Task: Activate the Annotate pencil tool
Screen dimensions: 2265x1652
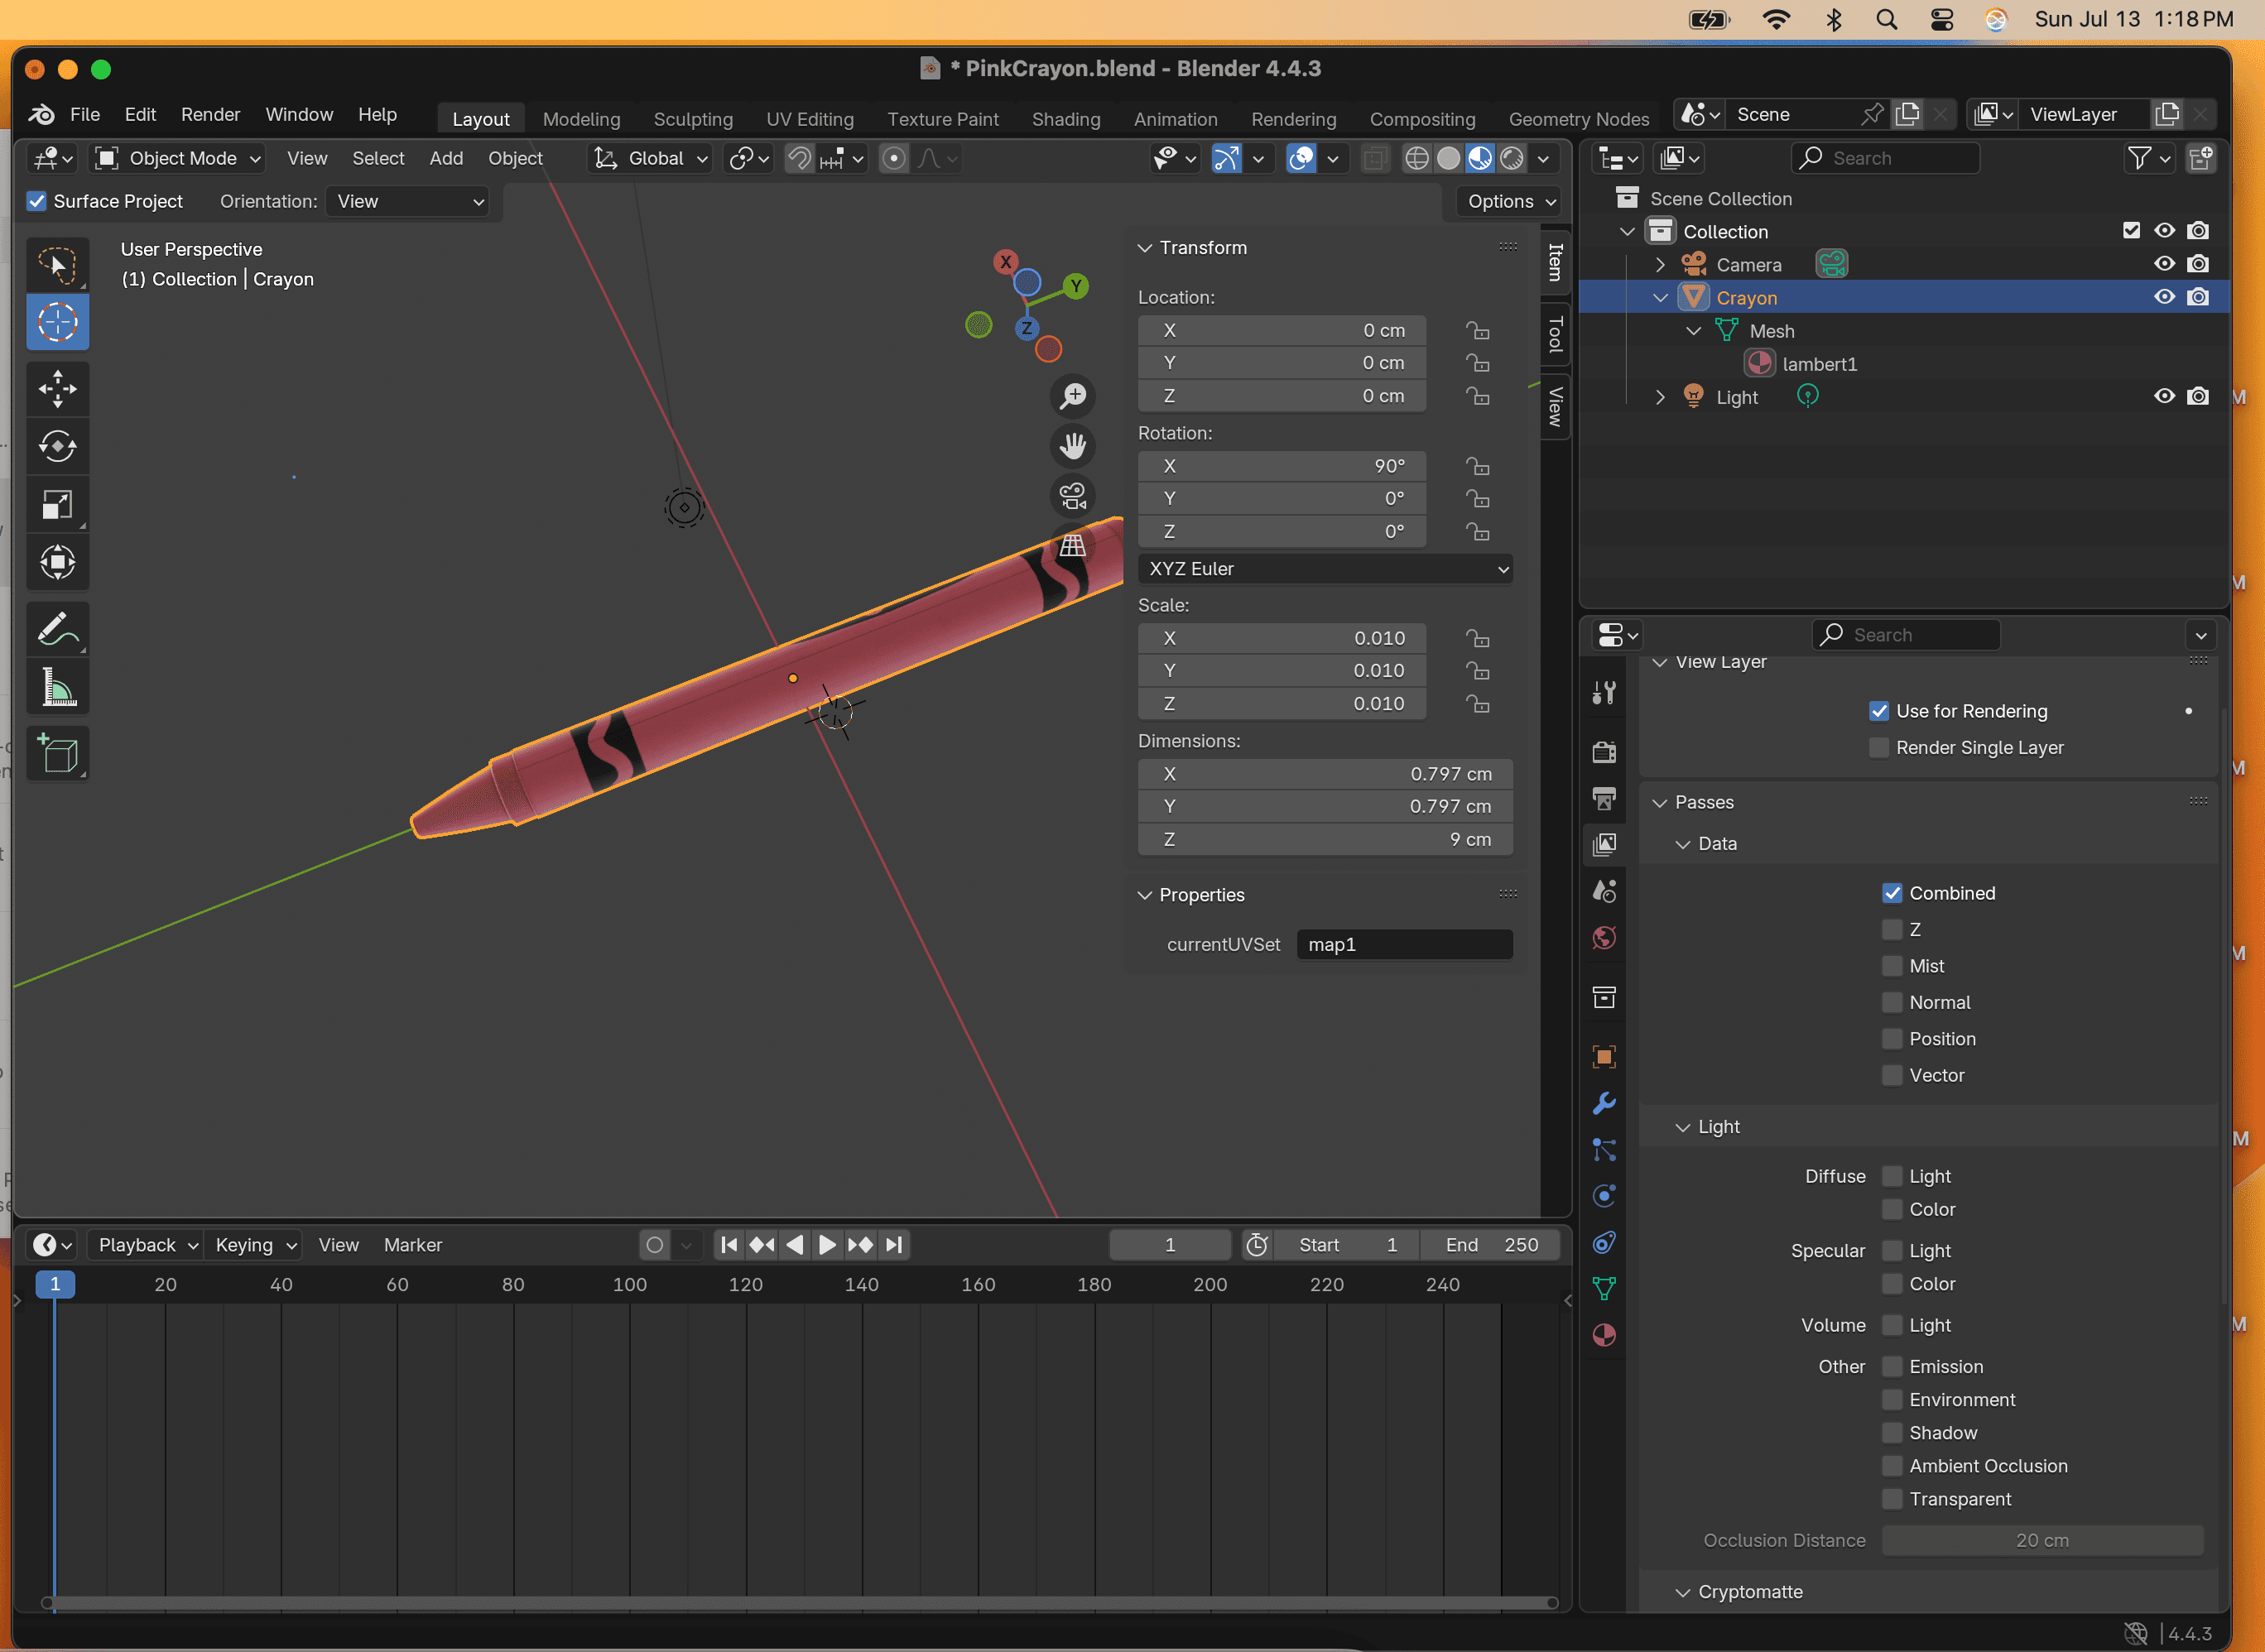Action: (57, 630)
